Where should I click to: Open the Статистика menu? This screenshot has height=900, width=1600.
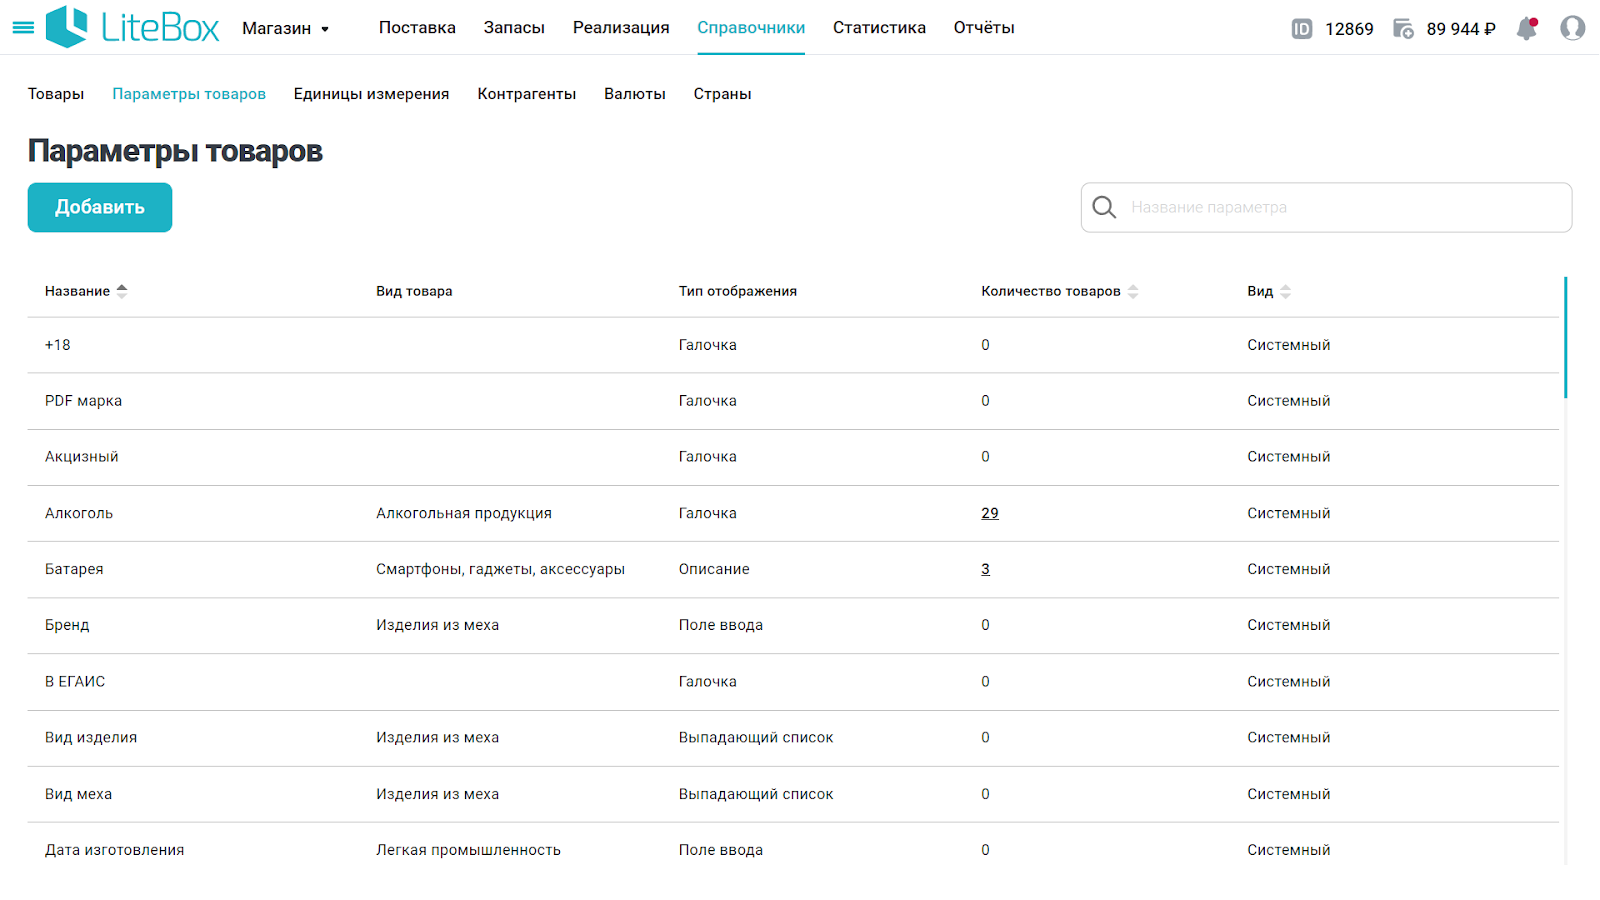pyautogui.click(x=879, y=28)
